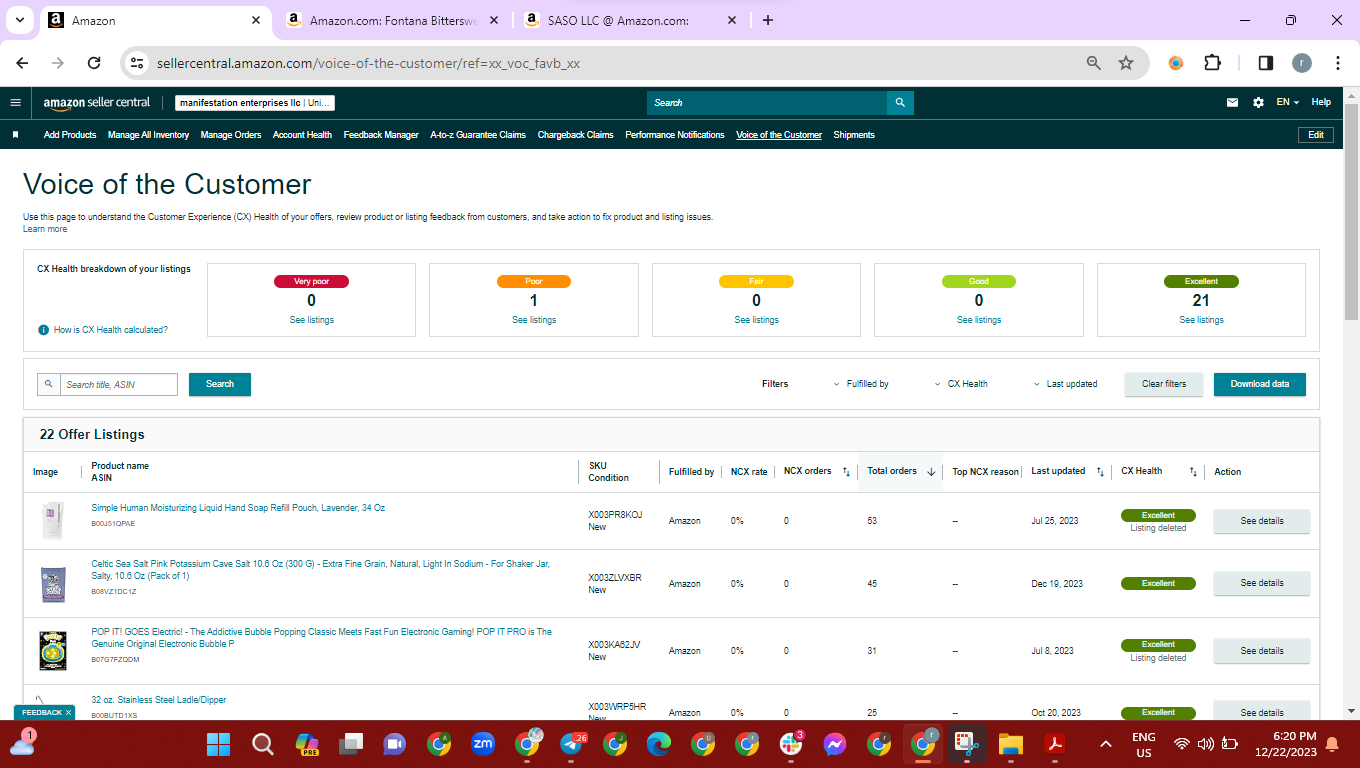Open the Chrome extensions puzzle icon
The height and width of the screenshot is (768, 1360).
(x=1212, y=63)
